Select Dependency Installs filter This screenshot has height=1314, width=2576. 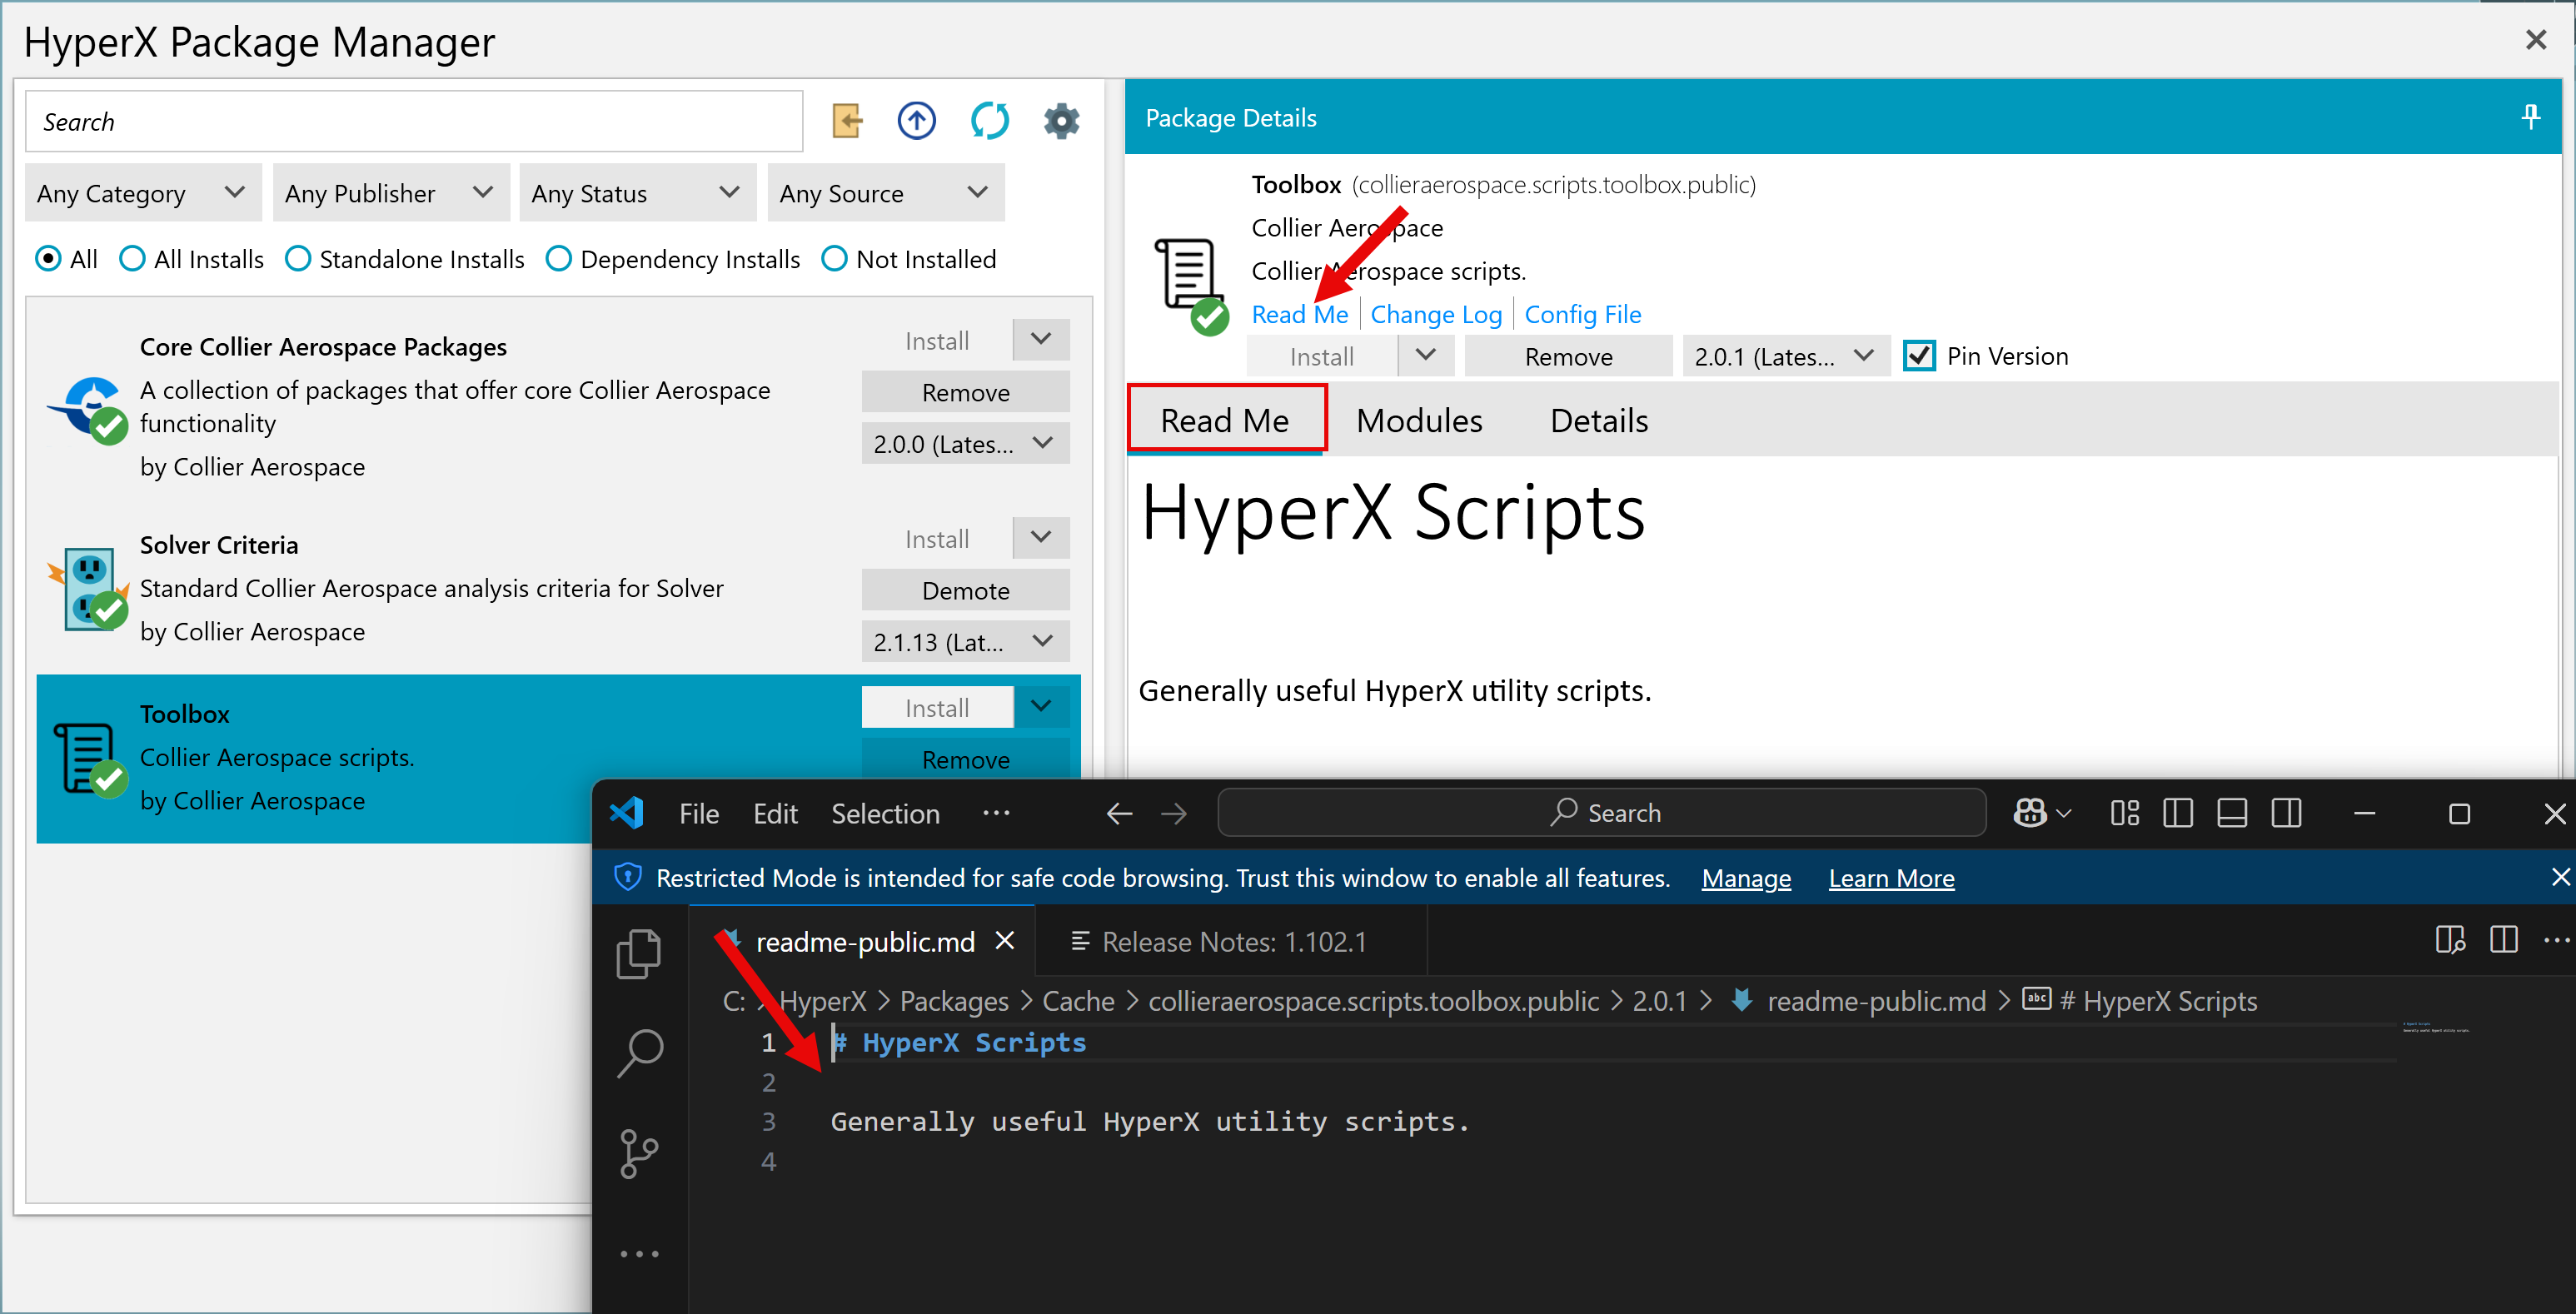(x=558, y=259)
